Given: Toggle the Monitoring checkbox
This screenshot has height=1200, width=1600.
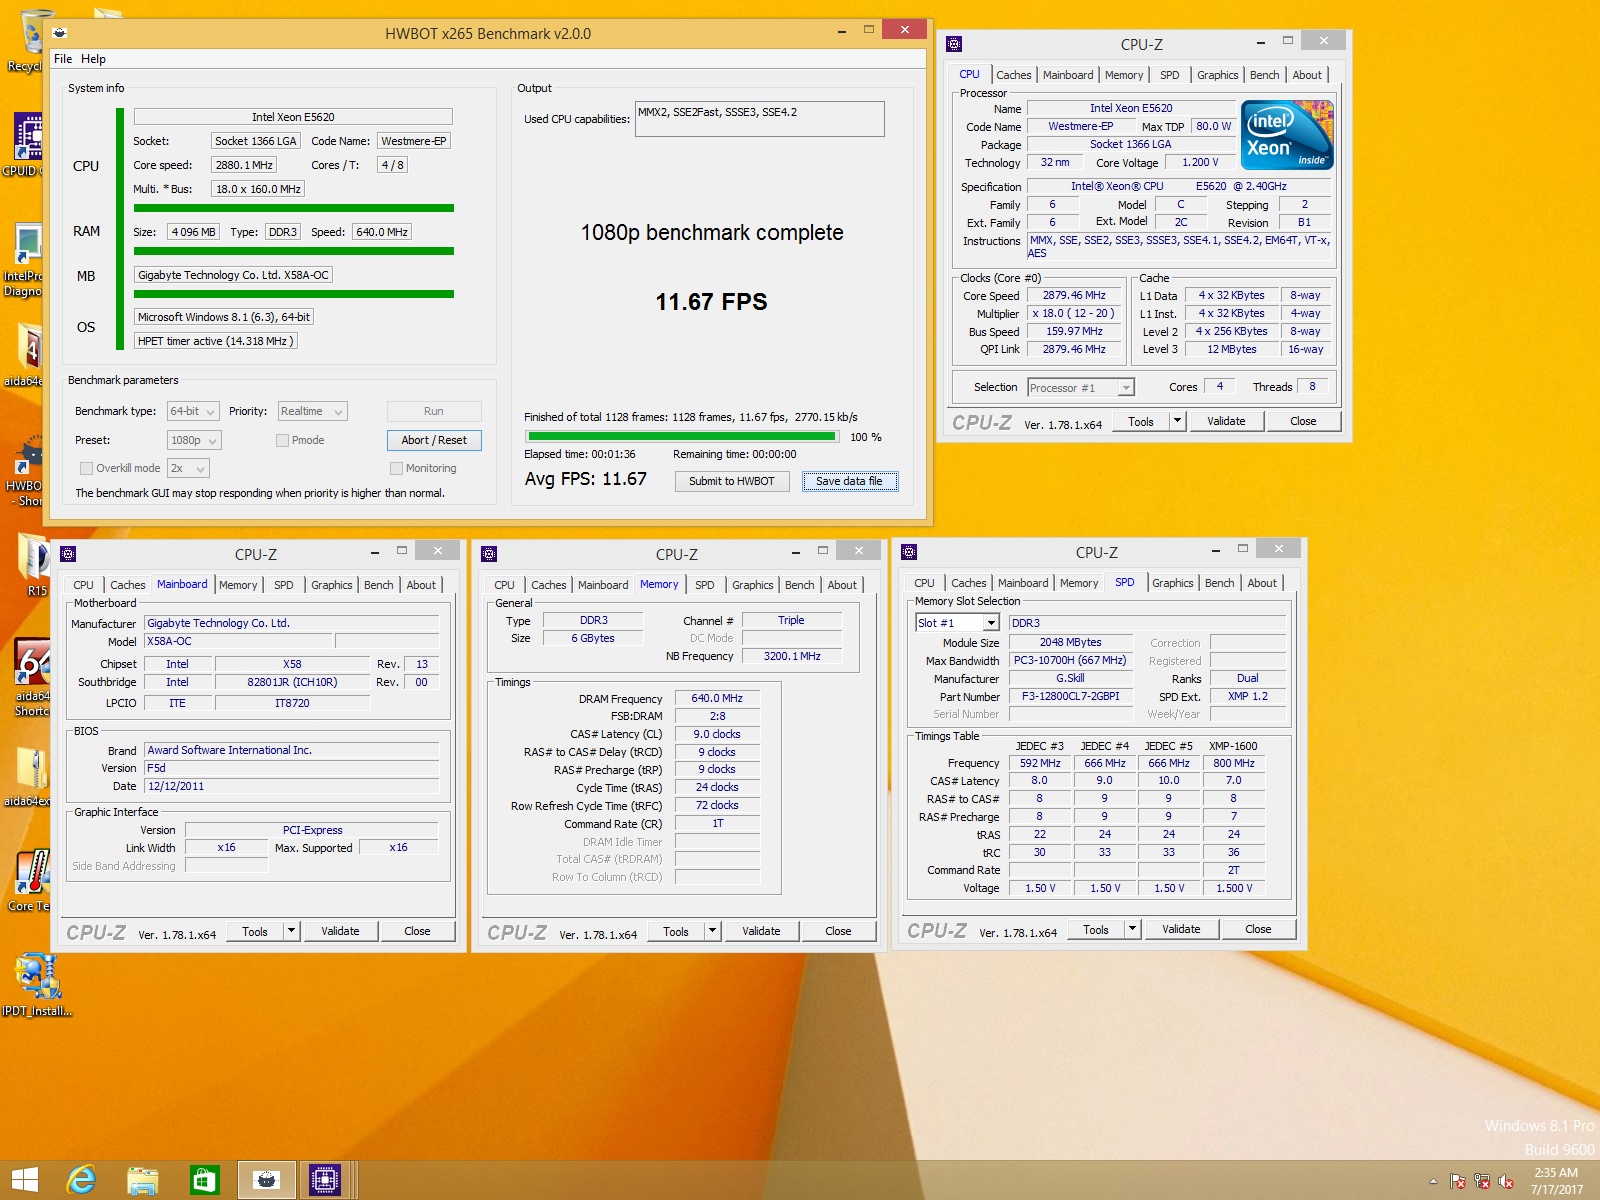Looking at the screenshot, I should (x=396, y=468).
